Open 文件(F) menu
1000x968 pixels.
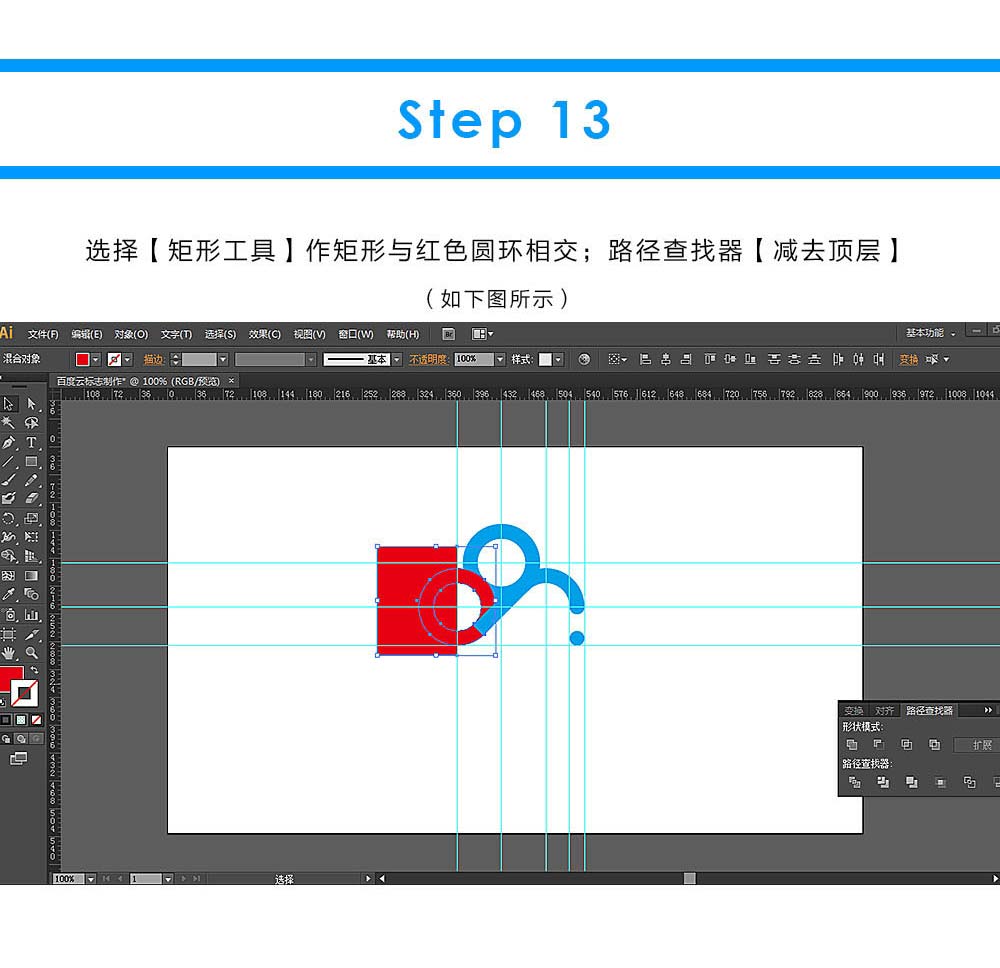coord(43,334)
